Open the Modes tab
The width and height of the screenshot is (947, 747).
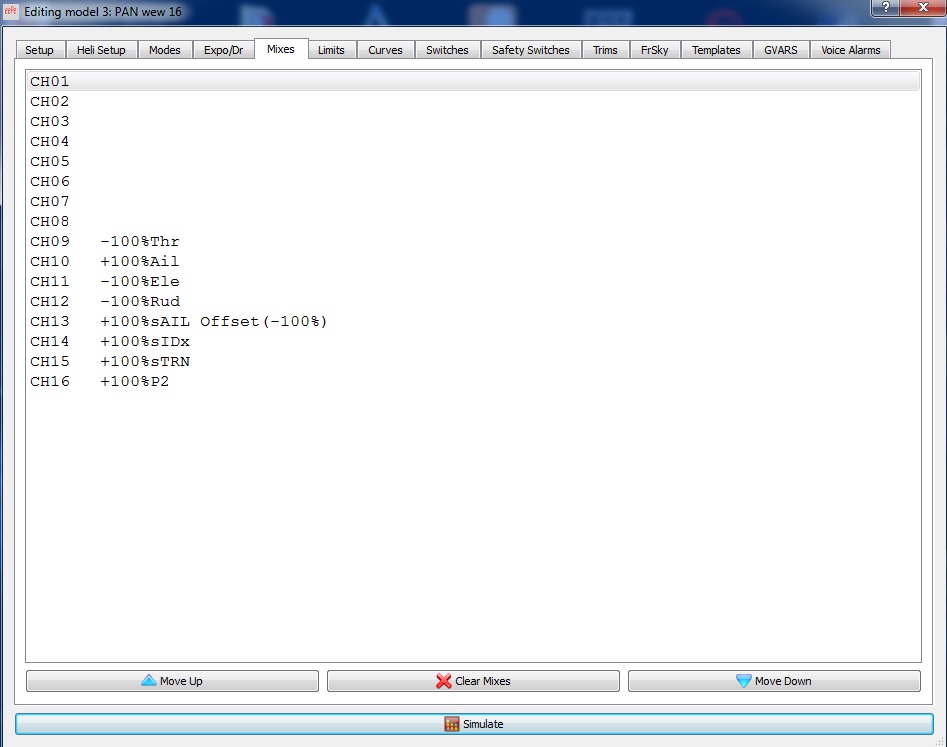tap(165, 50)
